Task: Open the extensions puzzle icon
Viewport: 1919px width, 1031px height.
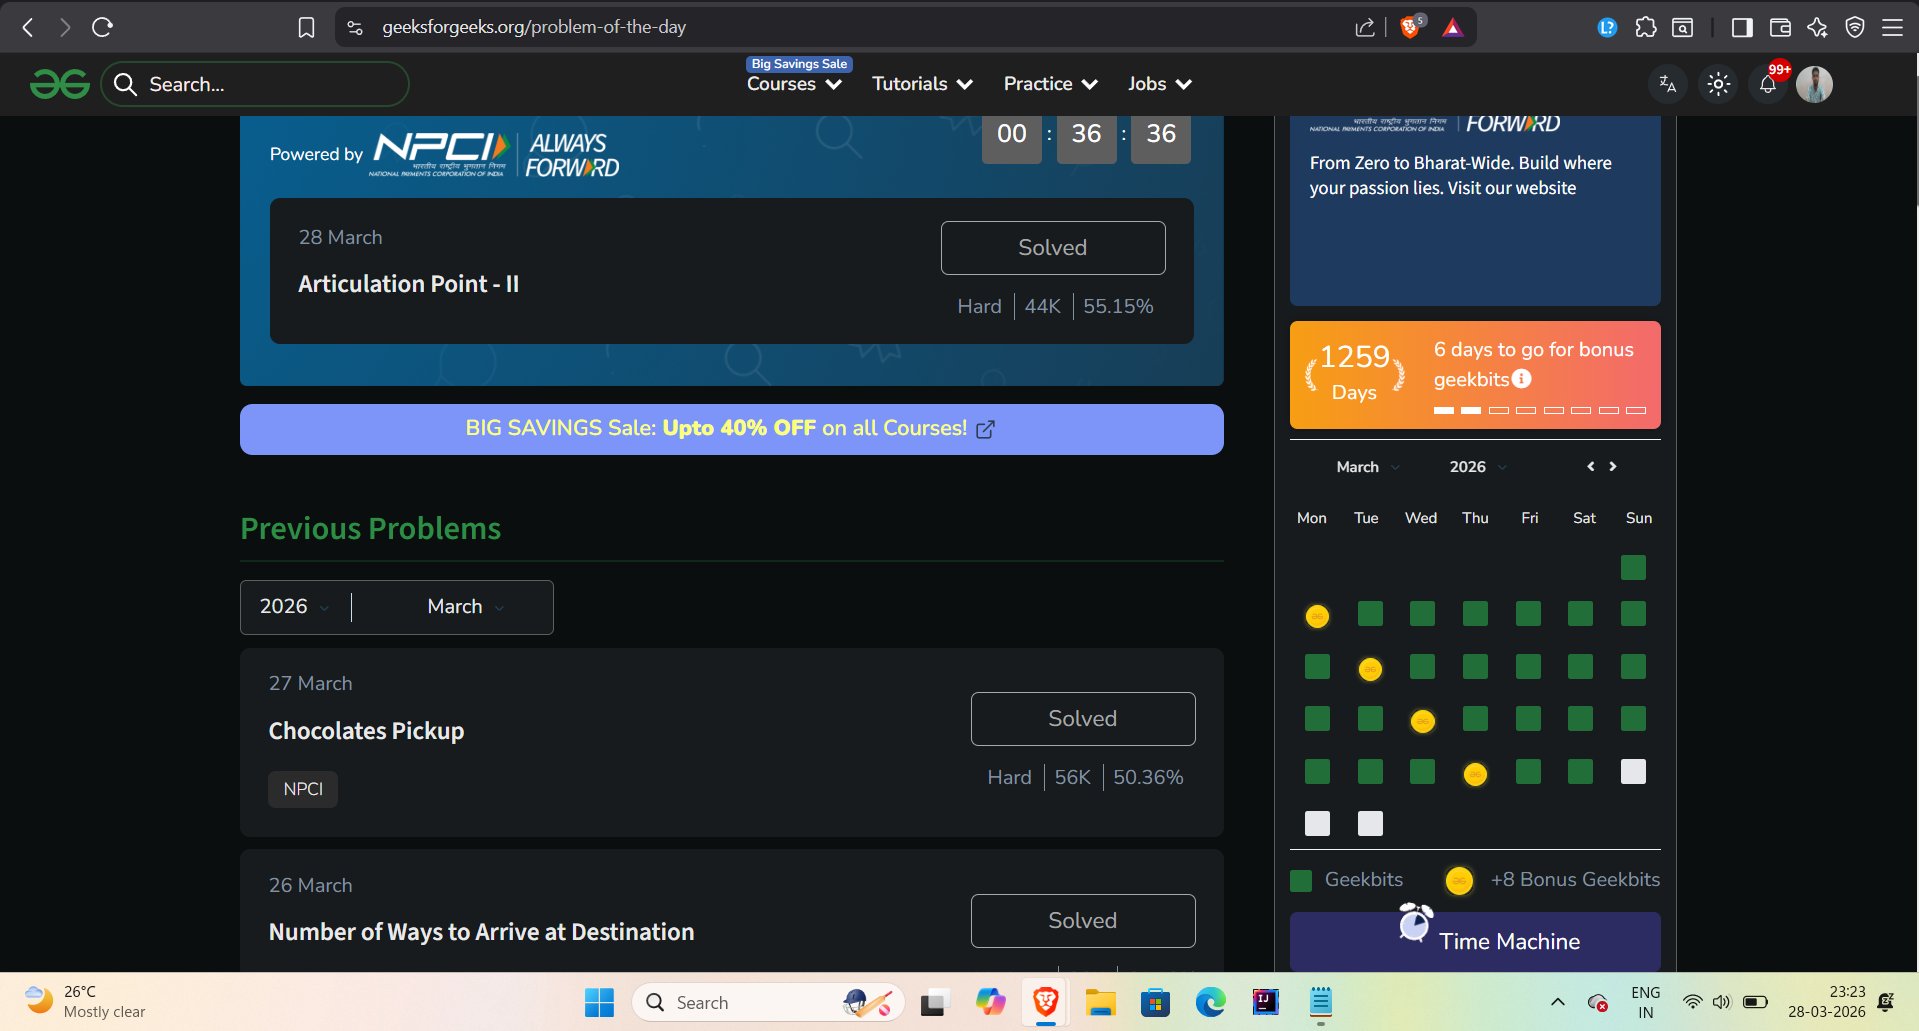Action: click(1646, 27)
